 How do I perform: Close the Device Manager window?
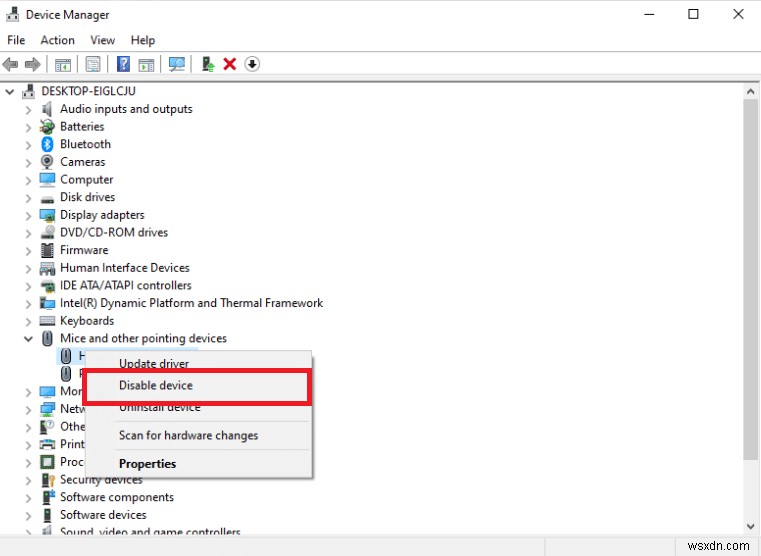738,15
